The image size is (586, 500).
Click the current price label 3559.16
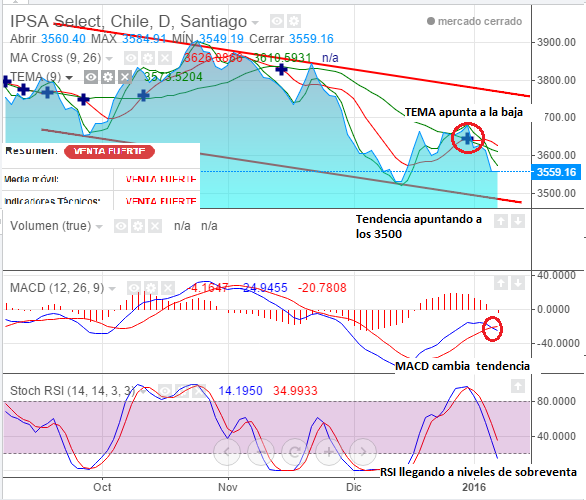pos(556,172)
